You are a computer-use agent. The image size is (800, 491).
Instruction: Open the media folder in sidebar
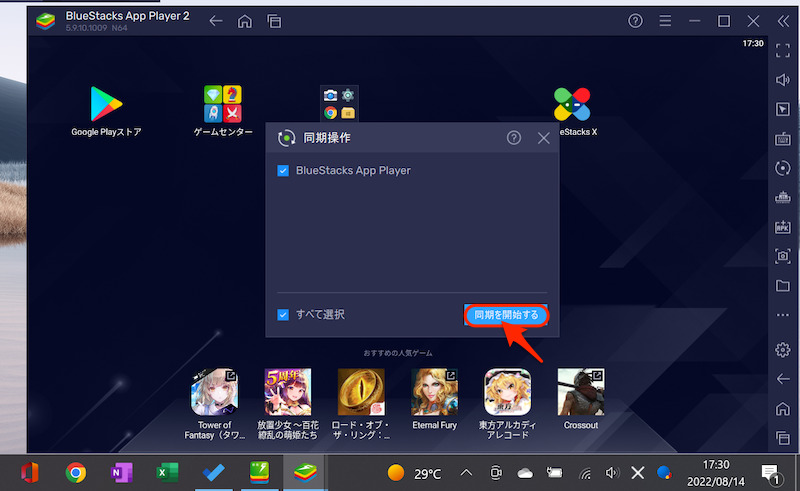[783, 286]
